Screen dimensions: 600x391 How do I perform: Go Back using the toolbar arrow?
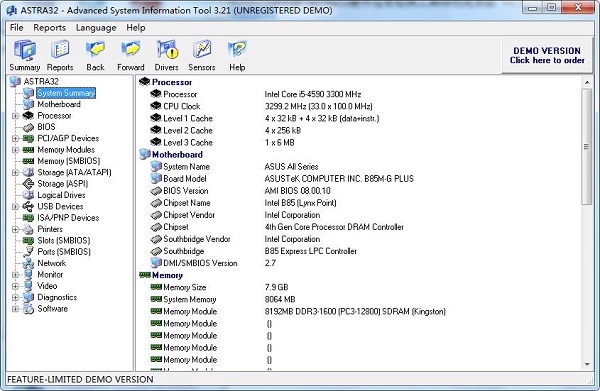[95, 55]
